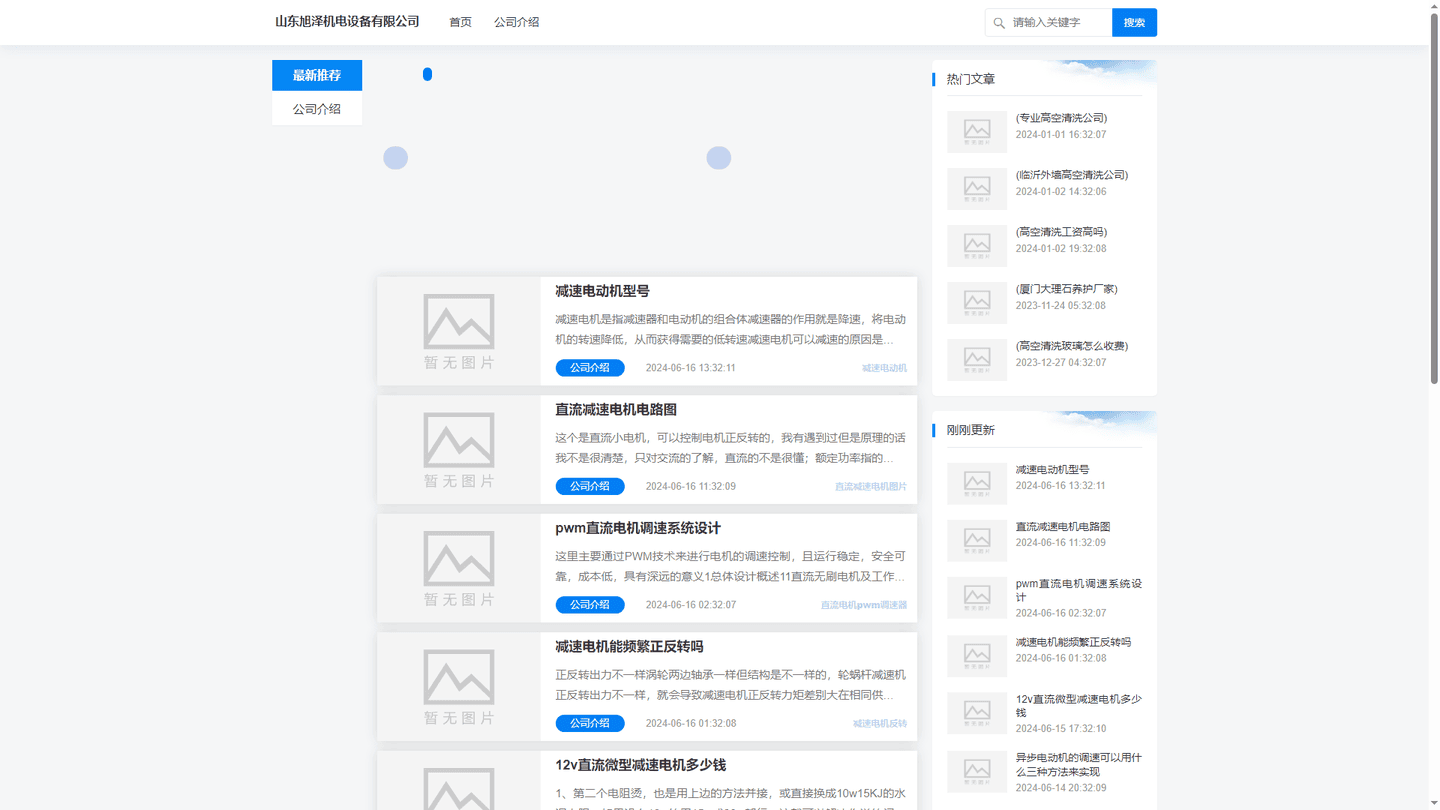The width and height of the screenshot is (1440, 810).
Task: Click 公司介绍 badge under 减速电机能频繁正反转吗
Action: (x=590, y=723)
